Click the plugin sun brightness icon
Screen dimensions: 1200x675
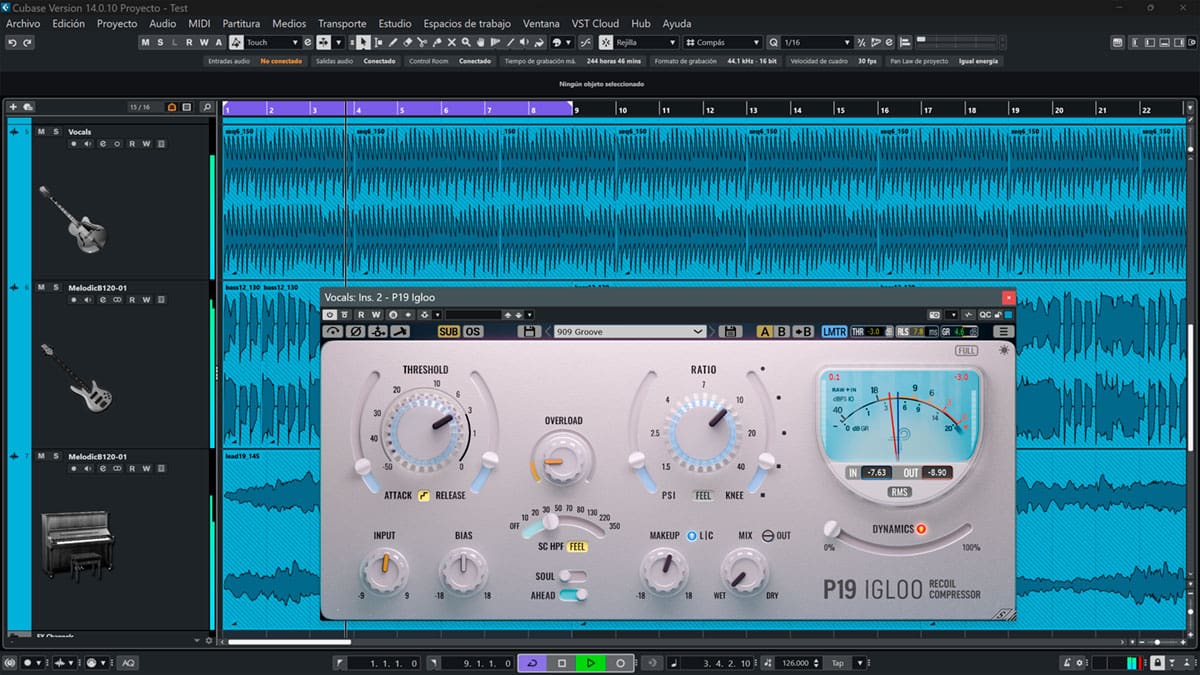point(1004,350)
